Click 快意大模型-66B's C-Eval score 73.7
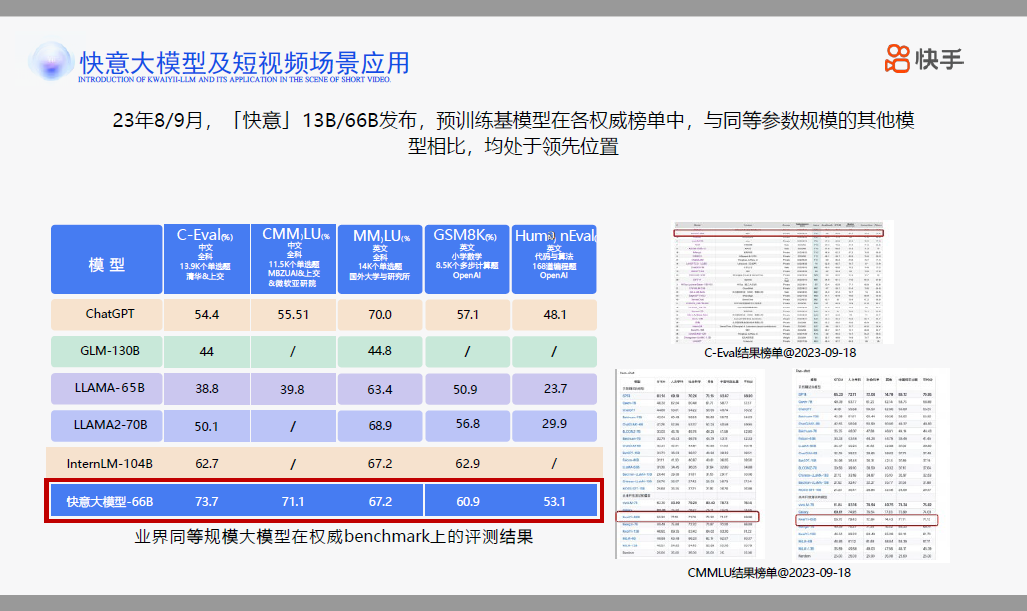The image size is (1027, 611). 206,502
